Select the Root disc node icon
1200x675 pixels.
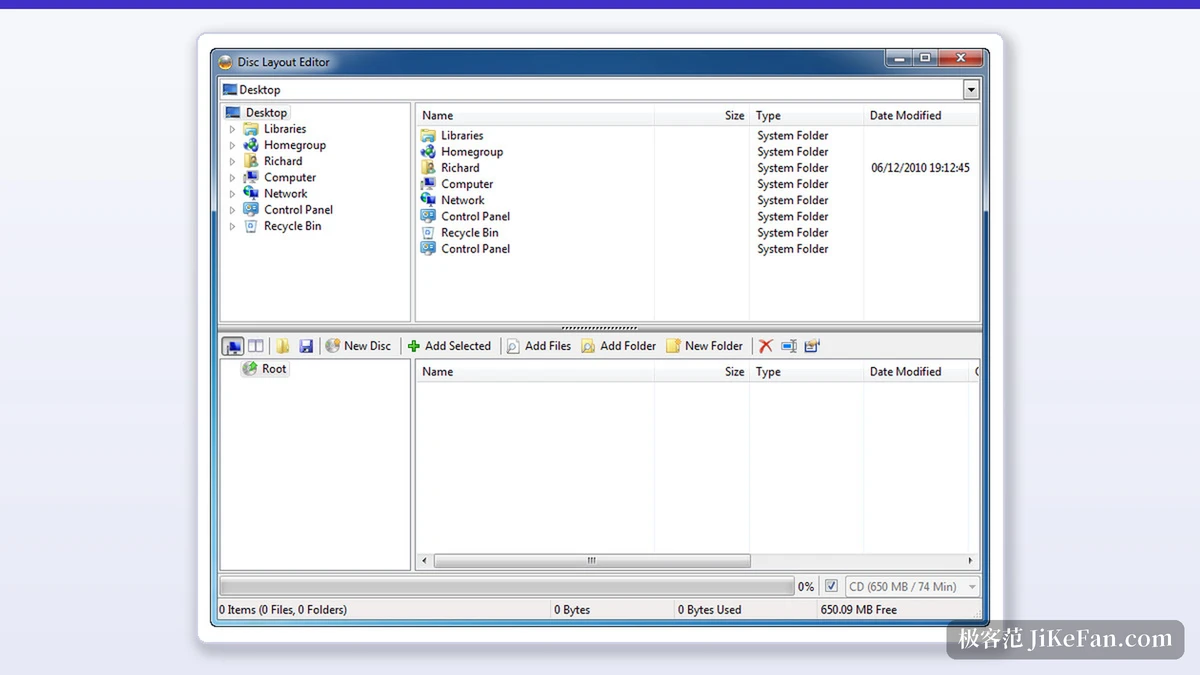click(x=250, y=369)
